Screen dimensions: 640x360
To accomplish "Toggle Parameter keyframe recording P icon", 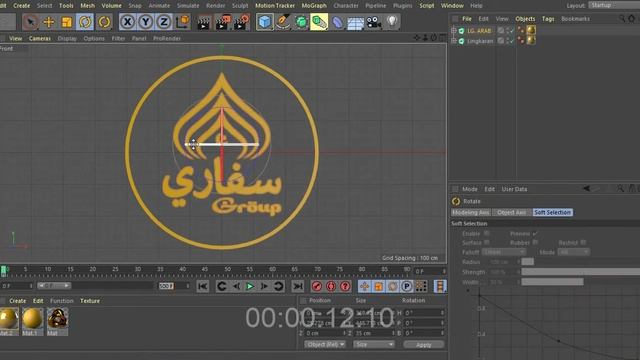I will point(407,287).
